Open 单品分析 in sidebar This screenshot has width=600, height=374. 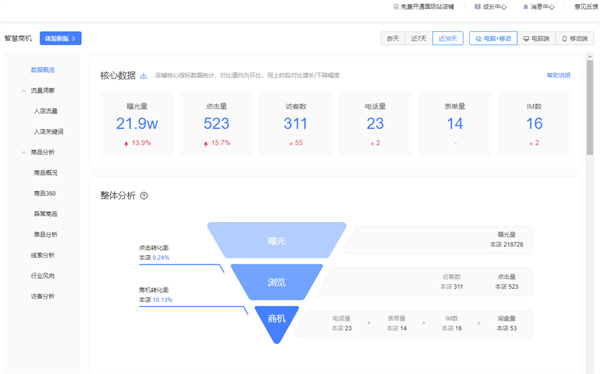(46, 235)
